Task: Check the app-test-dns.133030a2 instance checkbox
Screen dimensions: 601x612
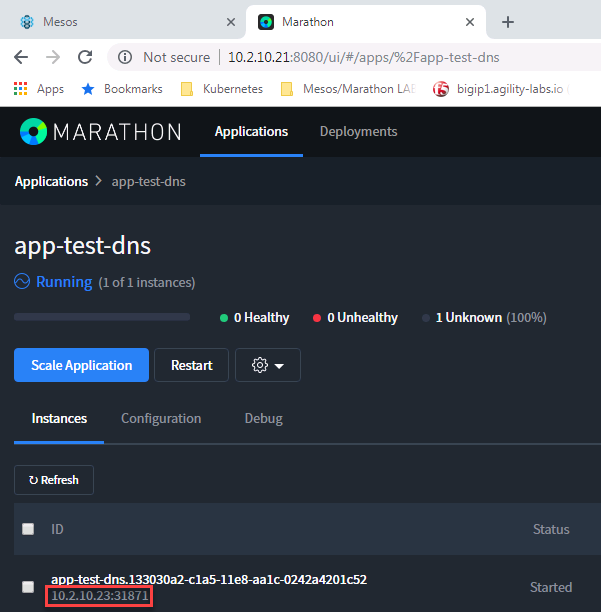Action: [x=28, y=587]
